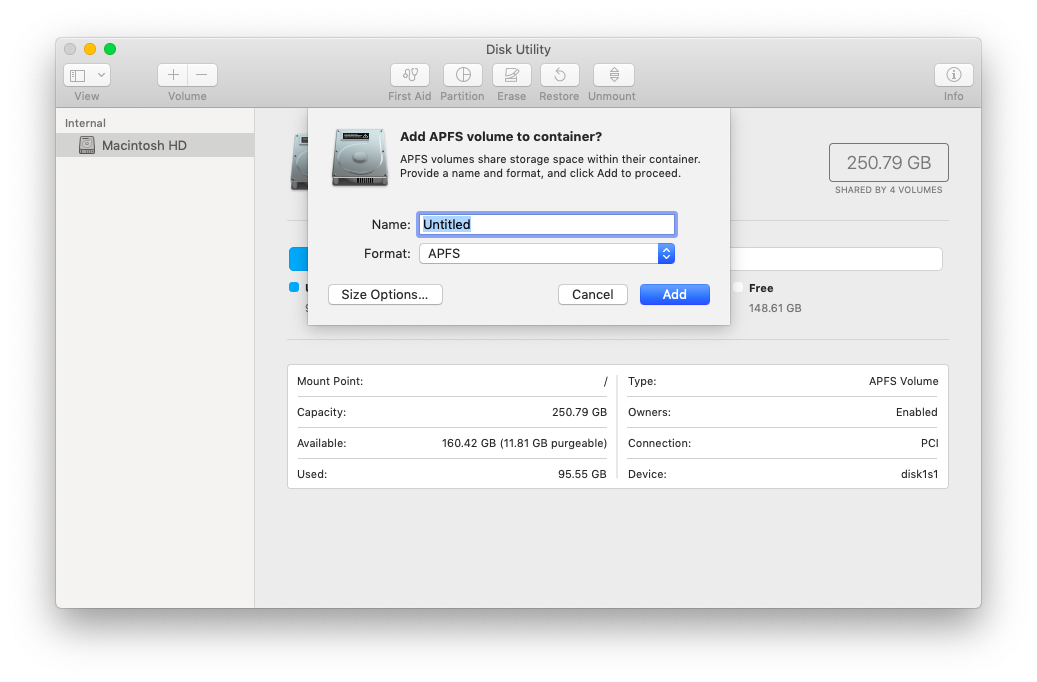
Task: Click the 250.79 GB capacity indicator
Action: click(888, 162)
